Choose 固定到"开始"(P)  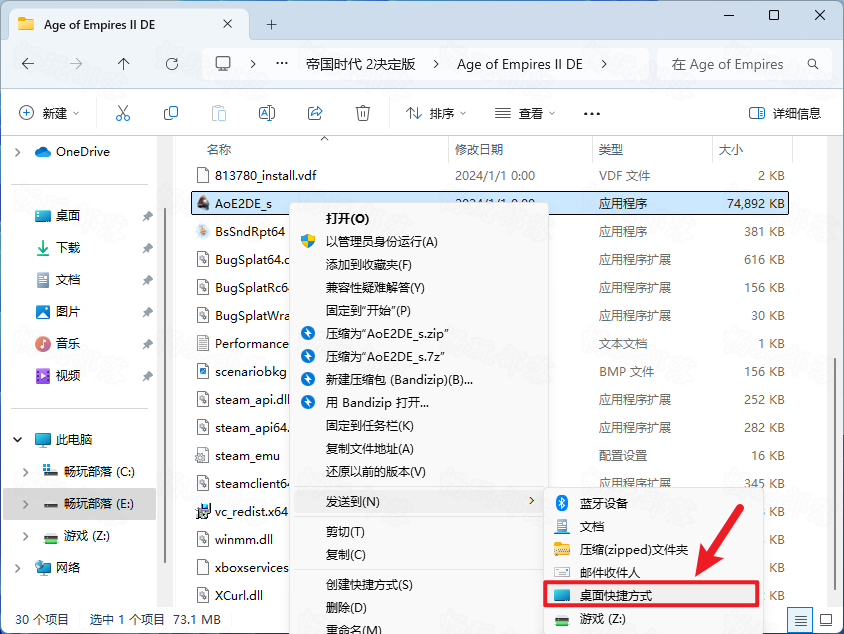(419, 311)
